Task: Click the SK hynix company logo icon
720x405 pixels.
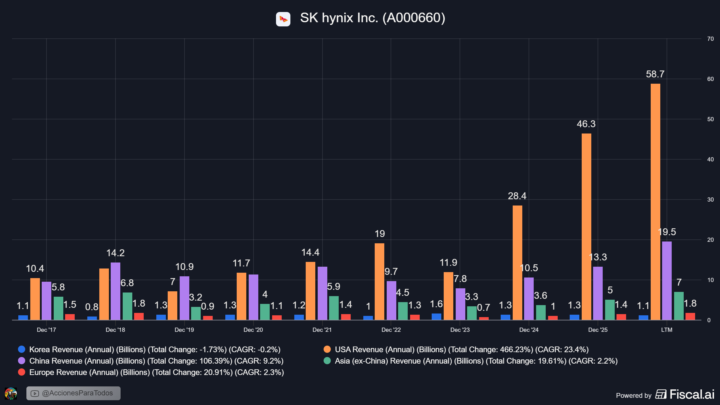Action: (x=283, y=19)
